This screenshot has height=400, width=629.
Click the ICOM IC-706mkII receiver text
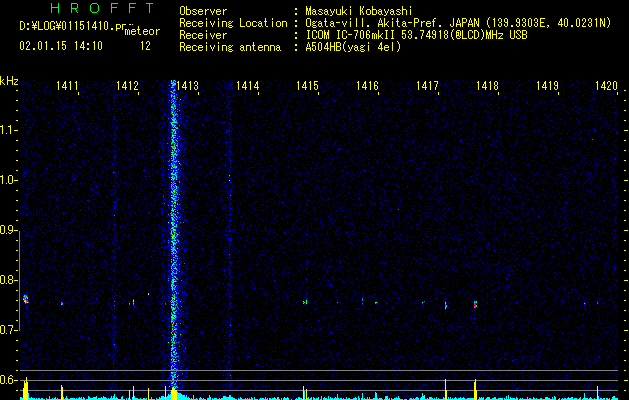tap(416, 35)
